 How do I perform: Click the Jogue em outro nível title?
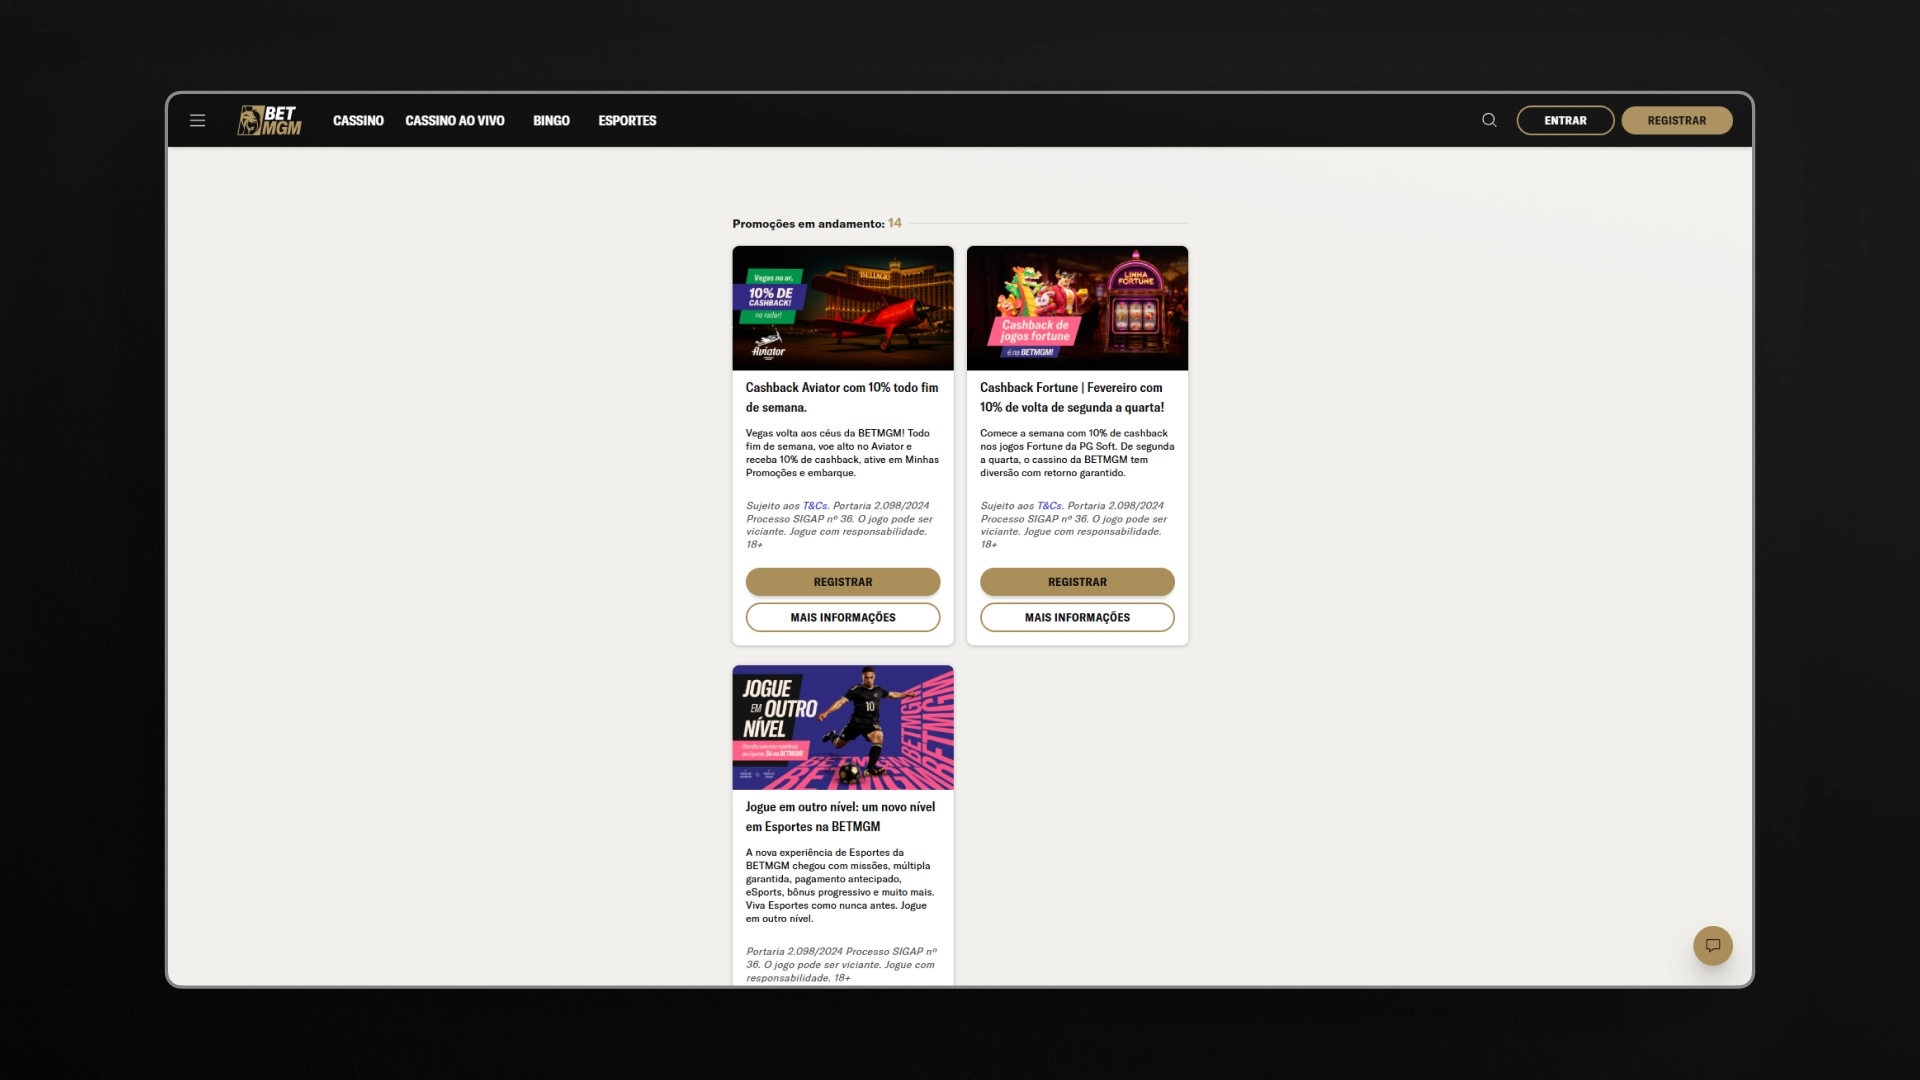[x=840, y=816]
